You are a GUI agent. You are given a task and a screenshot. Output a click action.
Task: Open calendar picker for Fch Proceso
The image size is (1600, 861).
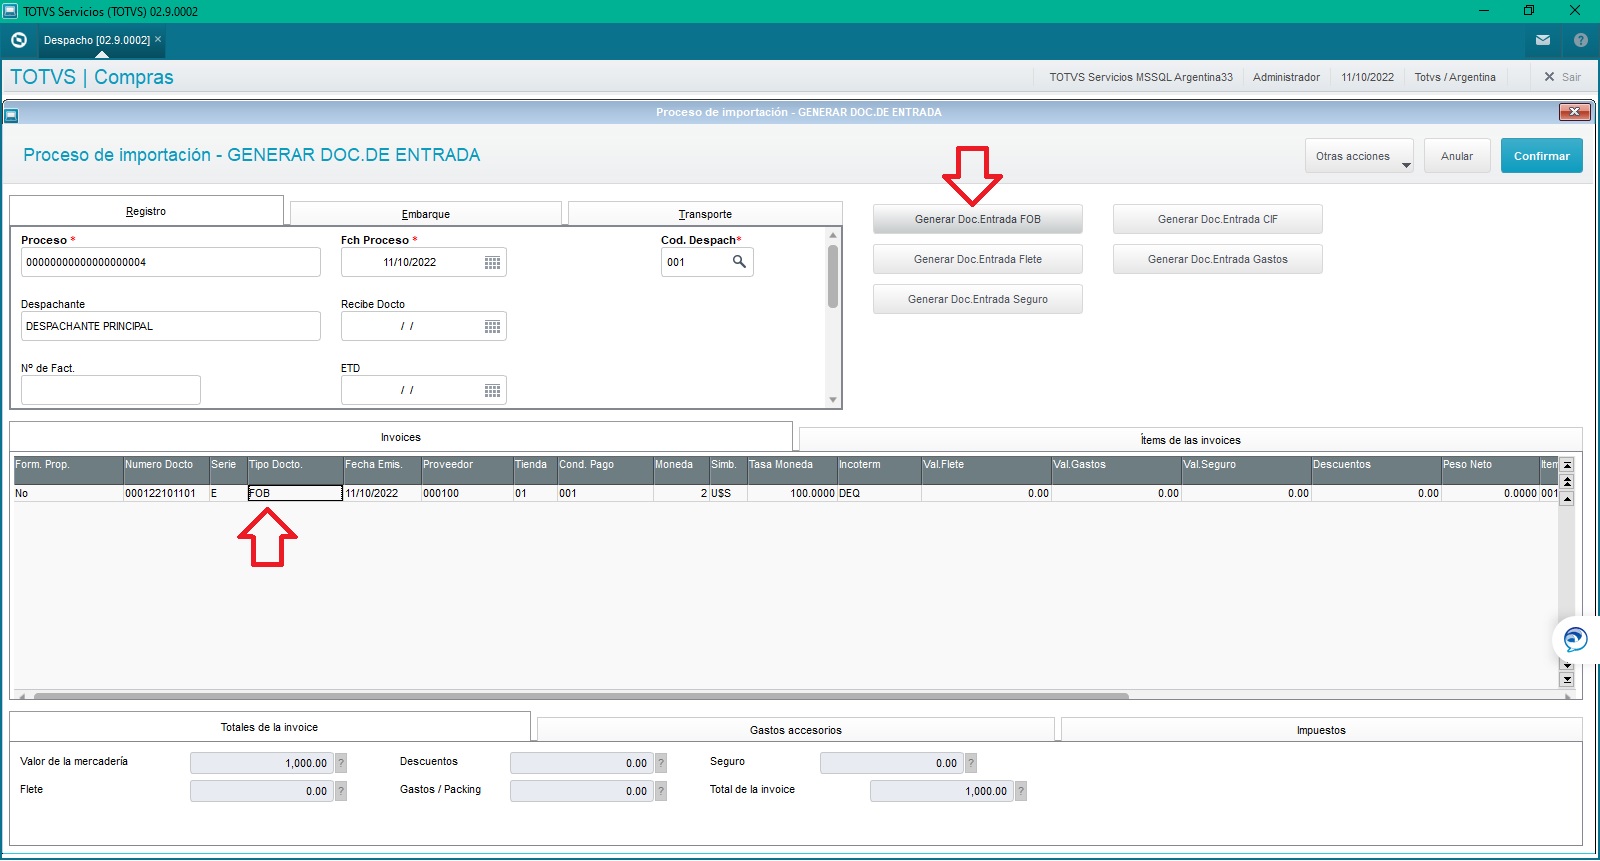click(492, 262)
